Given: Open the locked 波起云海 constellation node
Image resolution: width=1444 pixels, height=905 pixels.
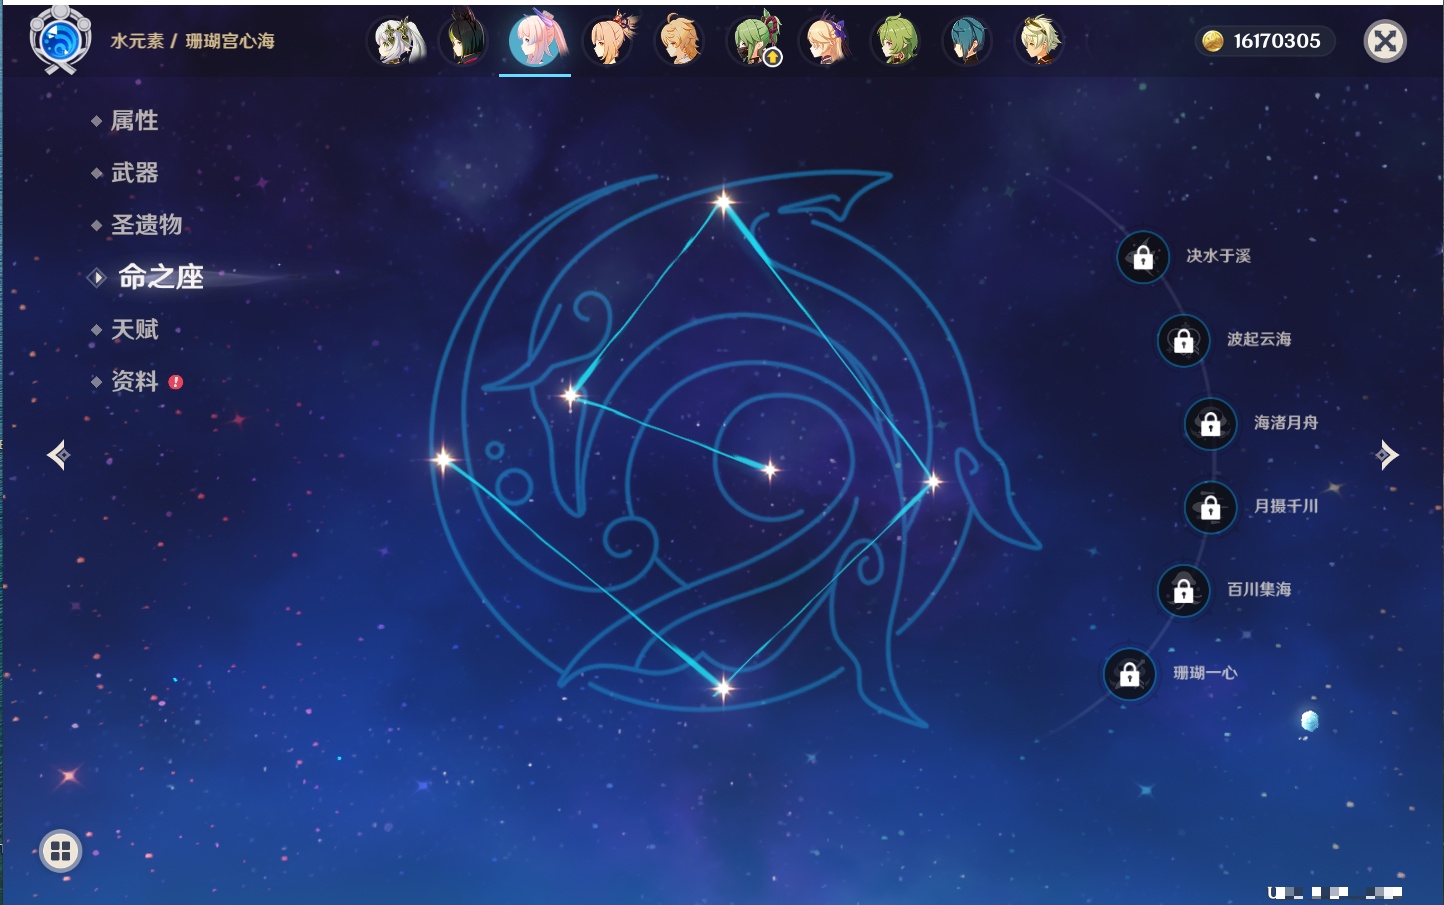Looking at the screenshot, I should [x=1184, y=341].
